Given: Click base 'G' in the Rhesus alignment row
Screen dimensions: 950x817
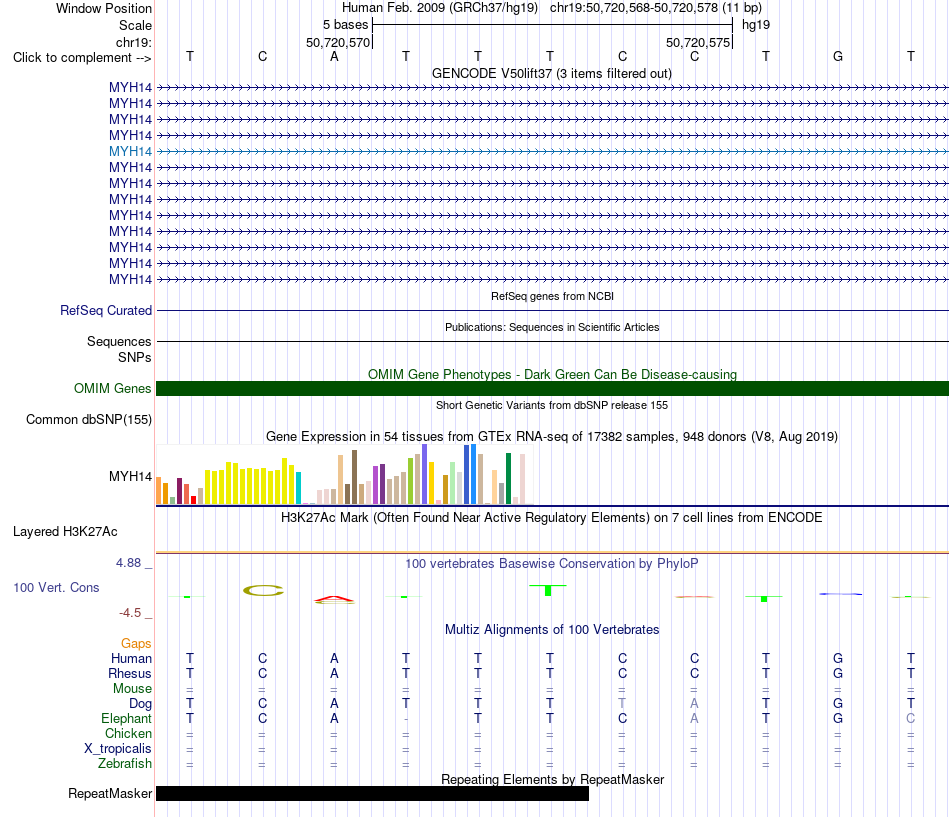Looking at the screenshot, I should point(838,673).
